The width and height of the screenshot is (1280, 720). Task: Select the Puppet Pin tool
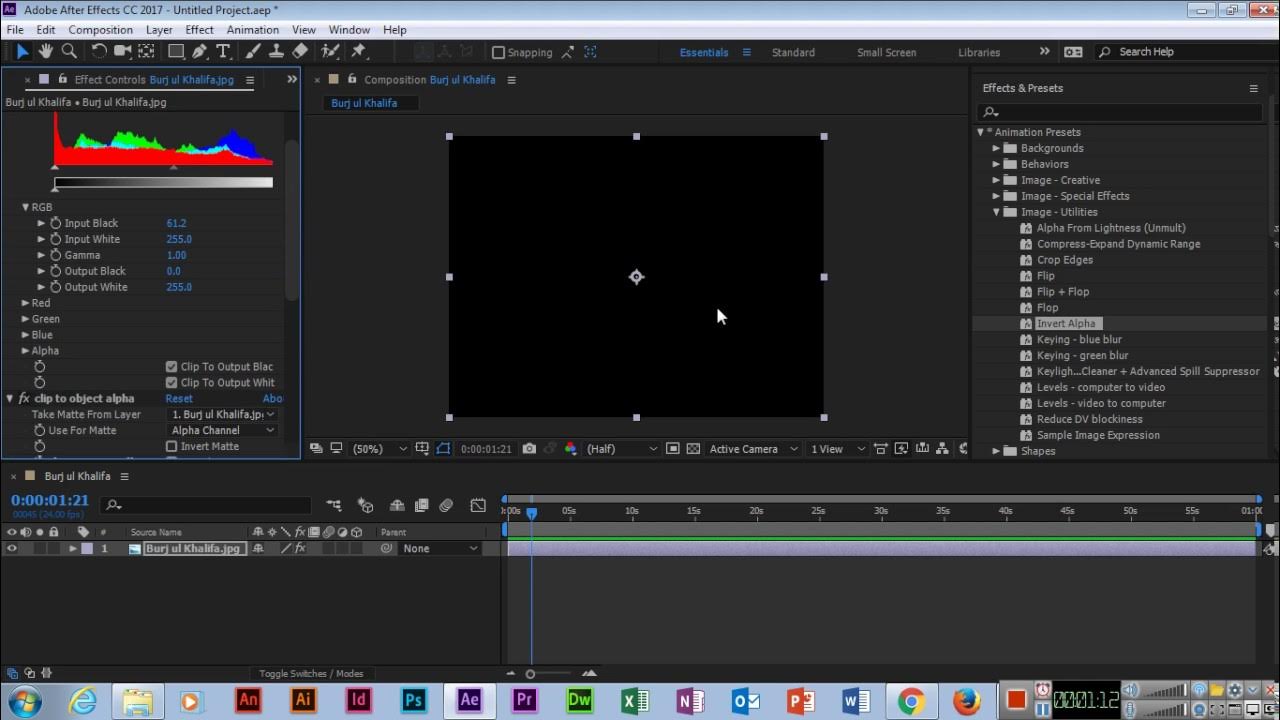coord(358,51)
